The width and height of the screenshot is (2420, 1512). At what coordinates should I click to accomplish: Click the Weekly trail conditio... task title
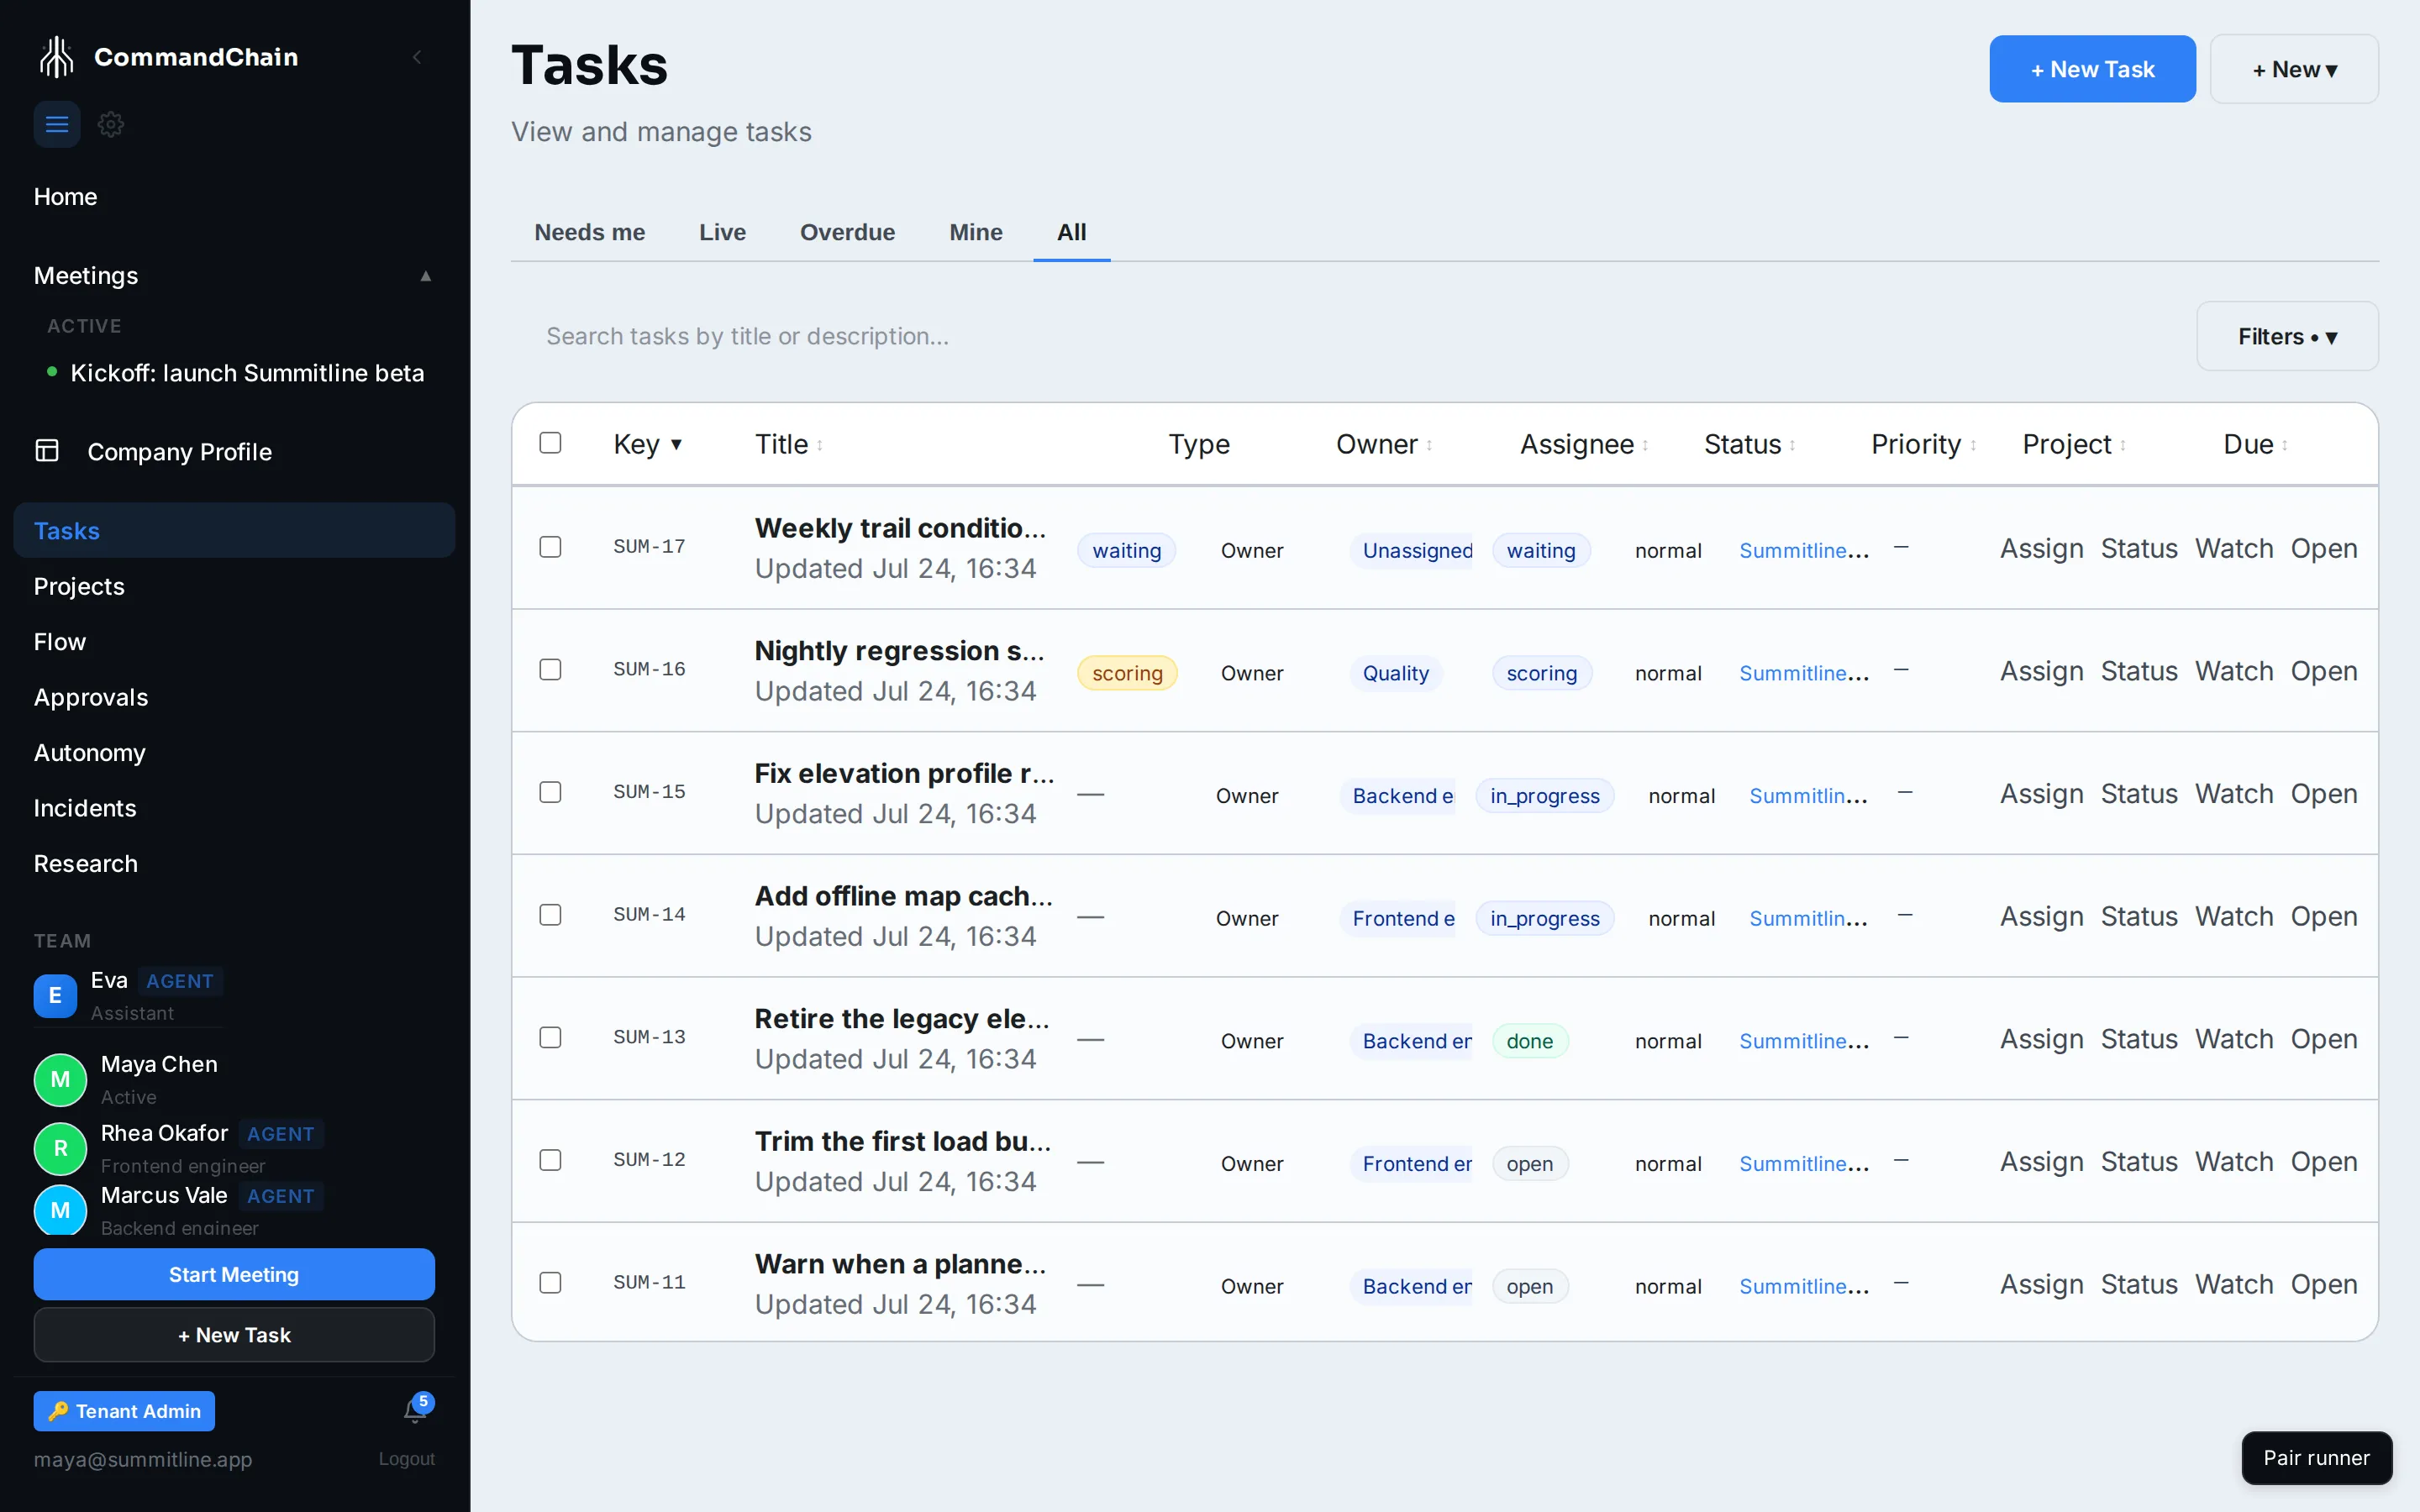(900, 528)
